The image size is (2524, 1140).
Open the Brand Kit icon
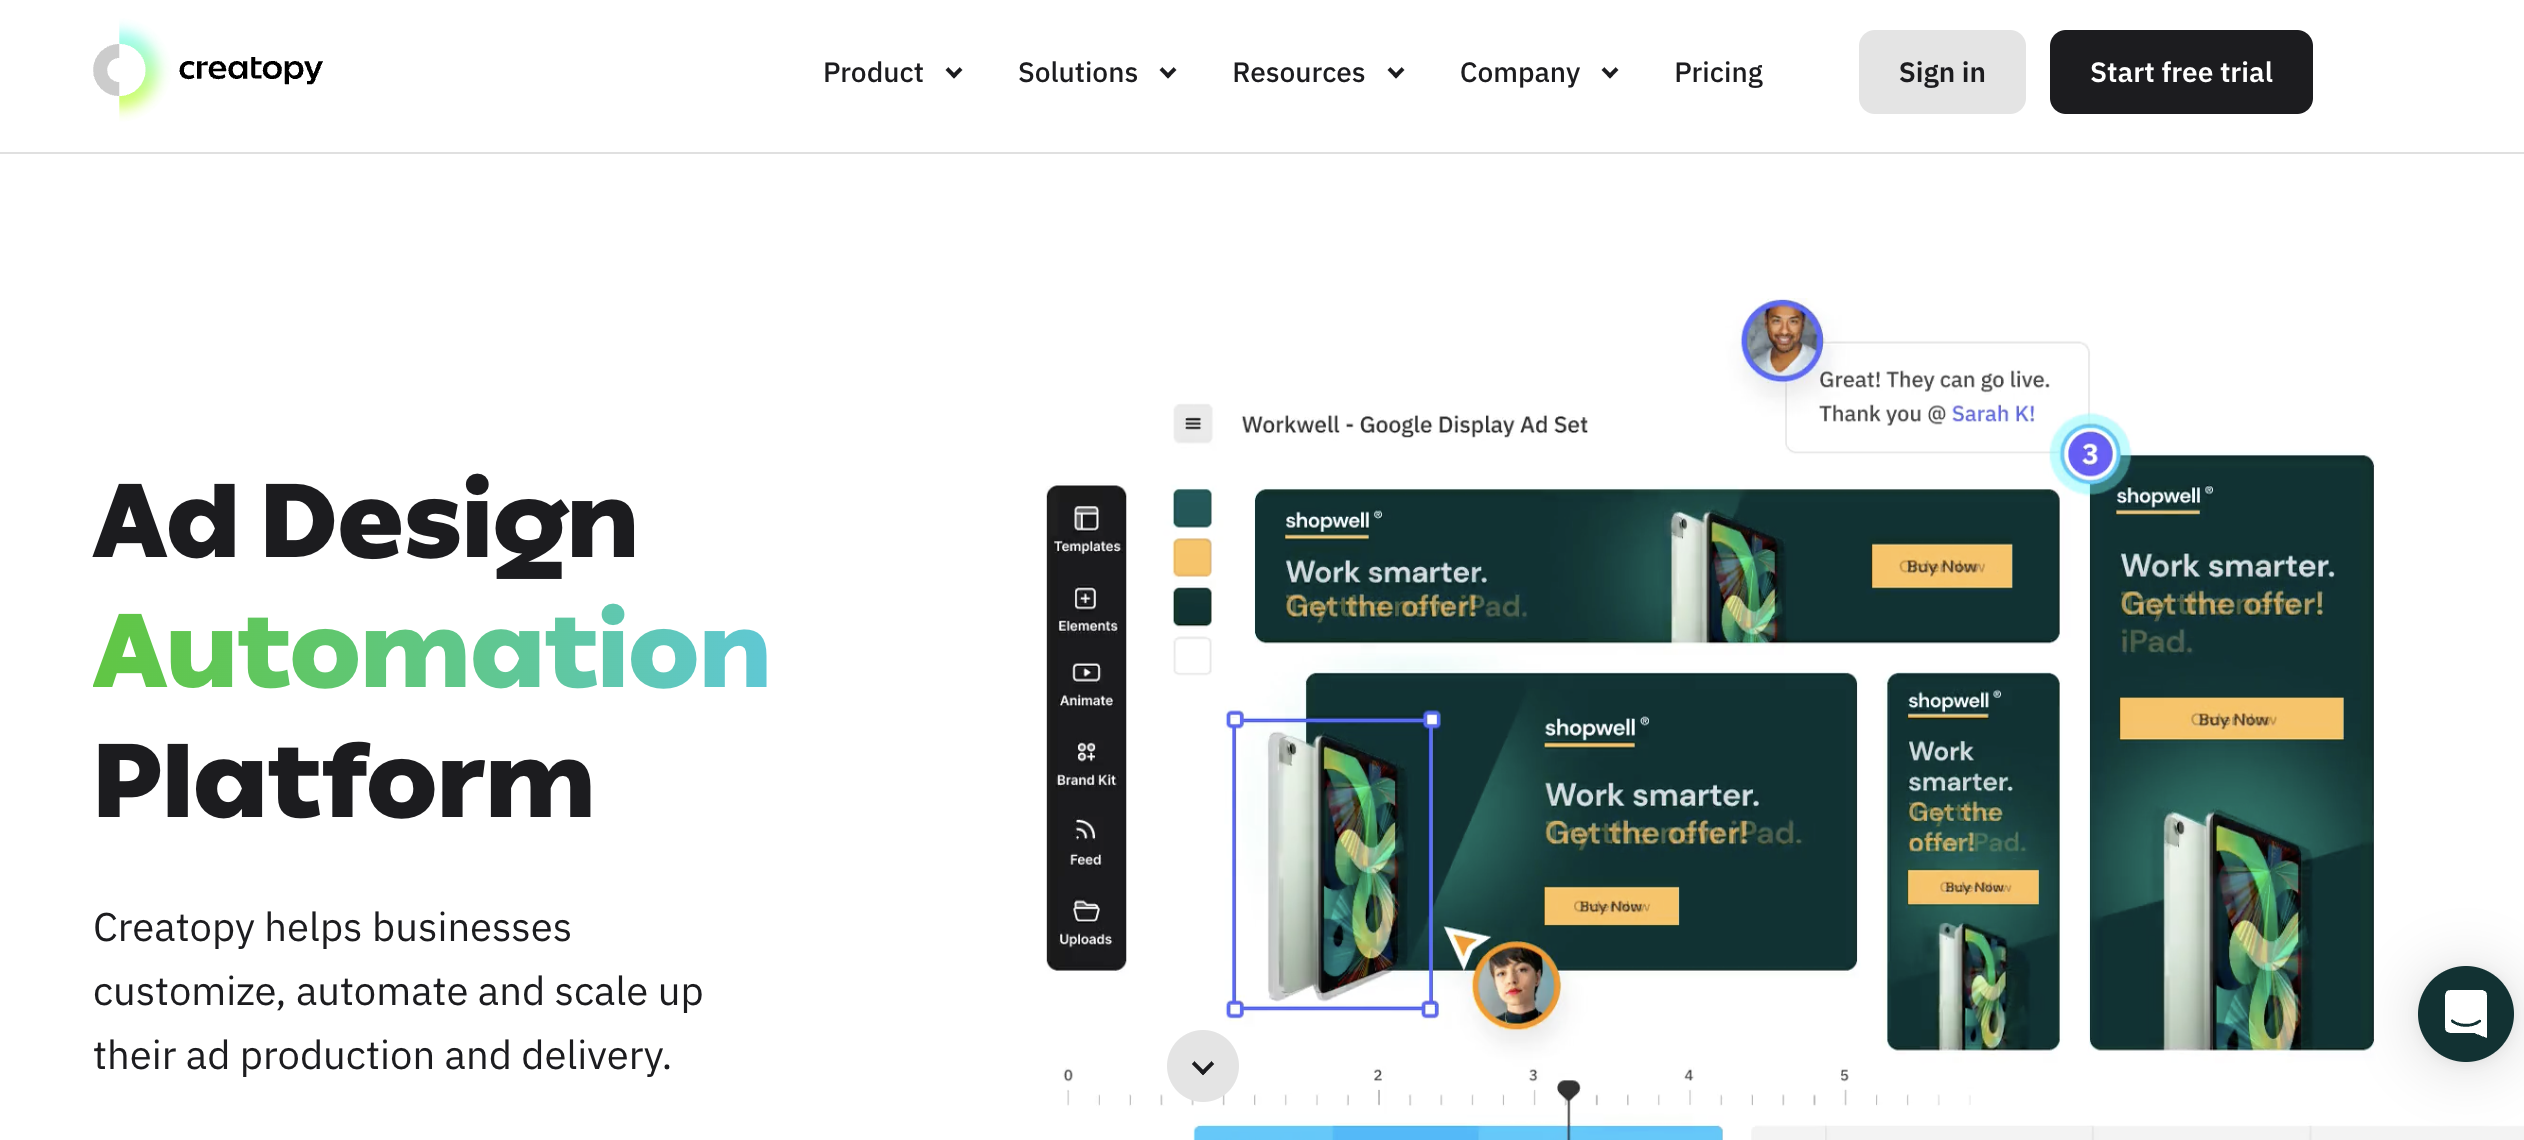(1086, 764)
